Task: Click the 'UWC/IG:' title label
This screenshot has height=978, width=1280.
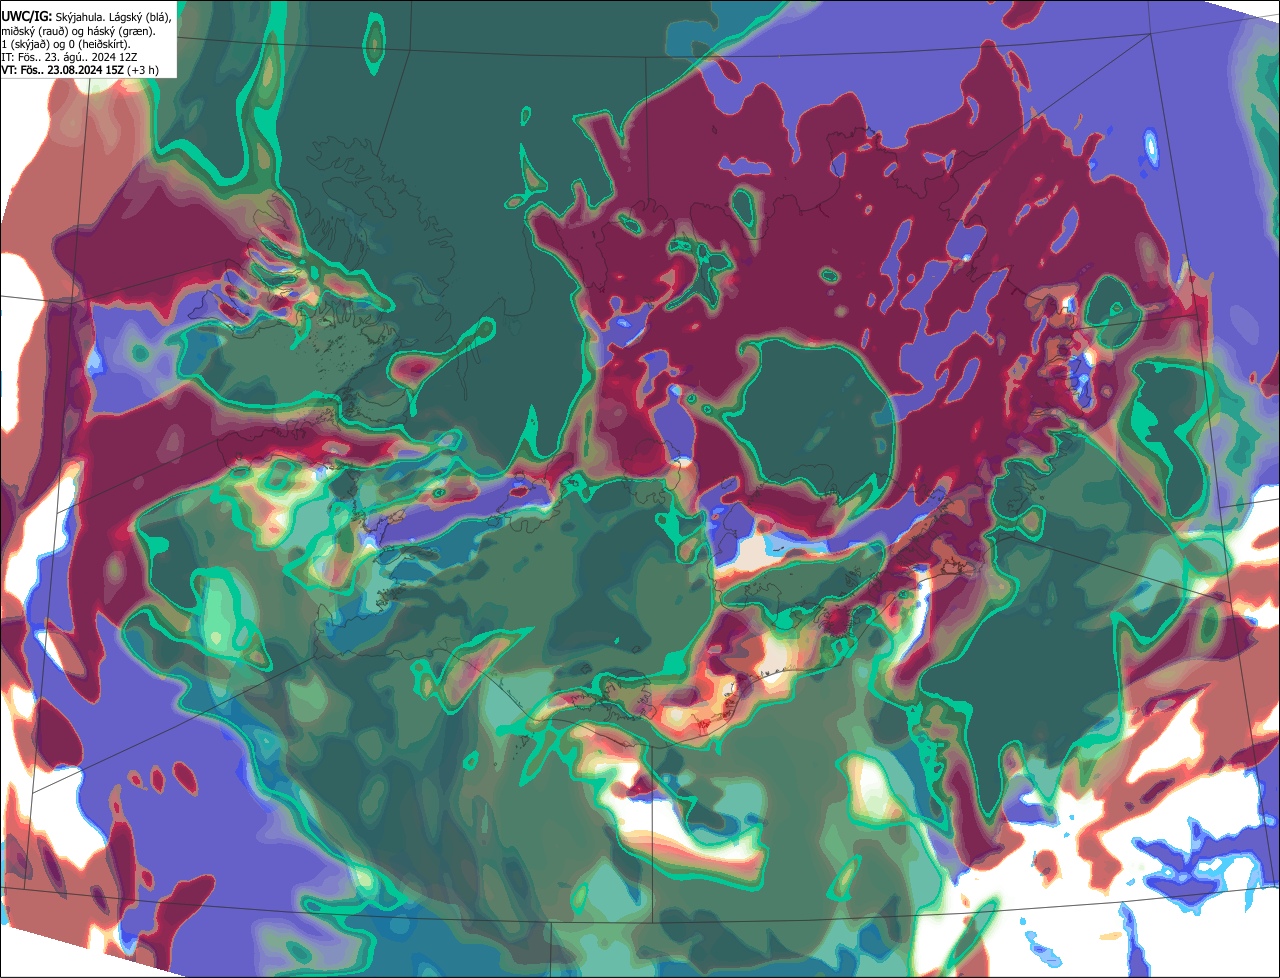Action: tap(27, 17)
